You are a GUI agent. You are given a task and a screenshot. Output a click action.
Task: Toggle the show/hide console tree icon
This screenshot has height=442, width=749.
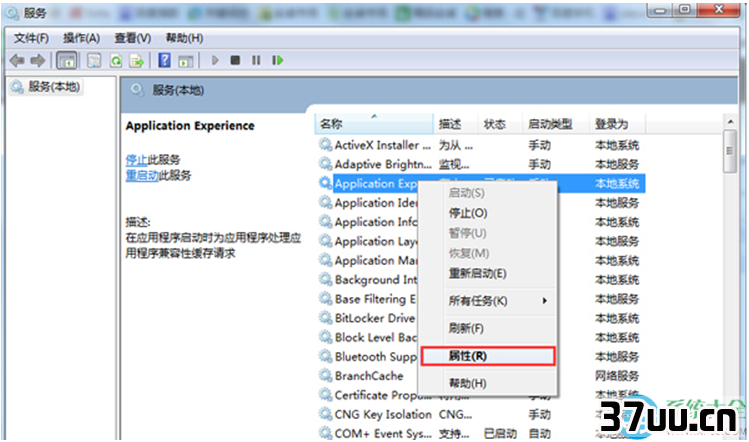click(x=66, y=61)
